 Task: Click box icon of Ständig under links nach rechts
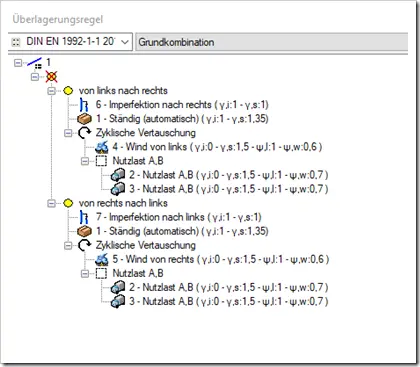(84, 119)
